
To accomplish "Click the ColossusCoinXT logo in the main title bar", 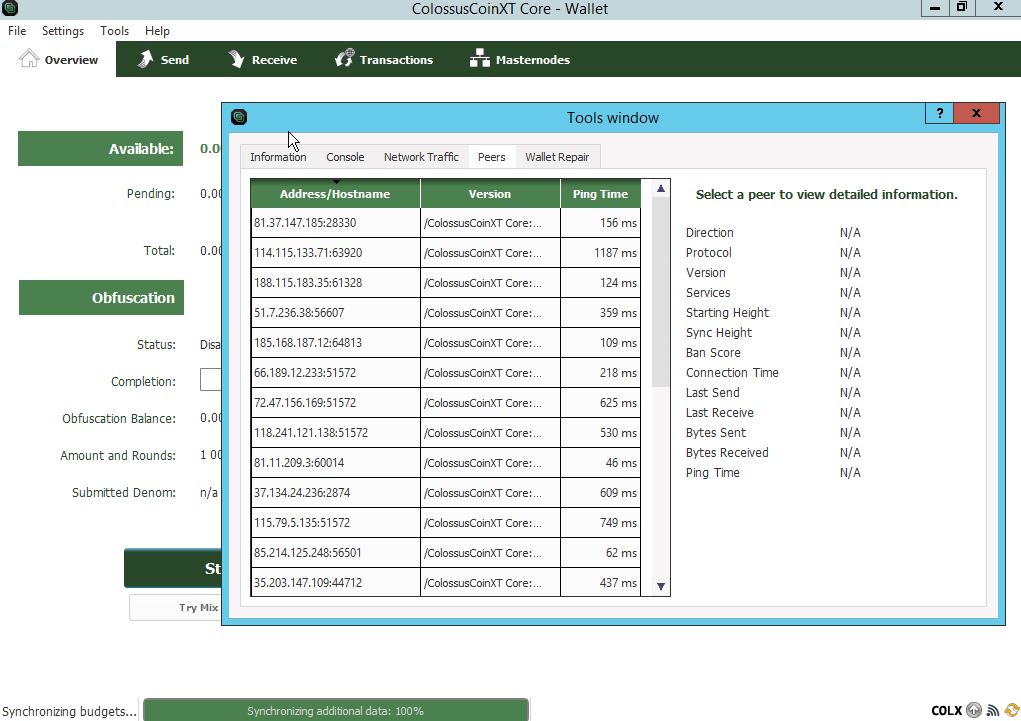I will [10, 8].
